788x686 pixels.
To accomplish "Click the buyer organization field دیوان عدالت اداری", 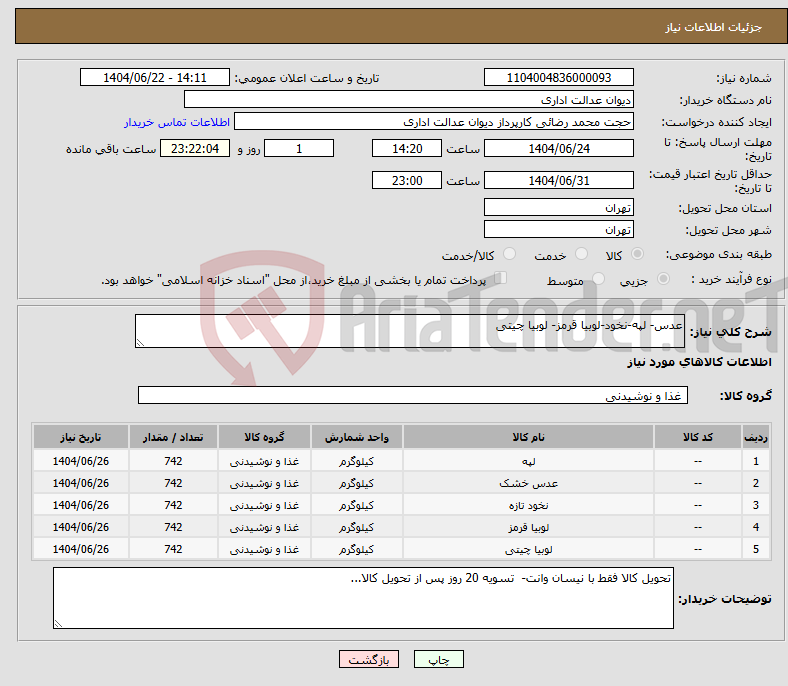I will pos(409,100).
